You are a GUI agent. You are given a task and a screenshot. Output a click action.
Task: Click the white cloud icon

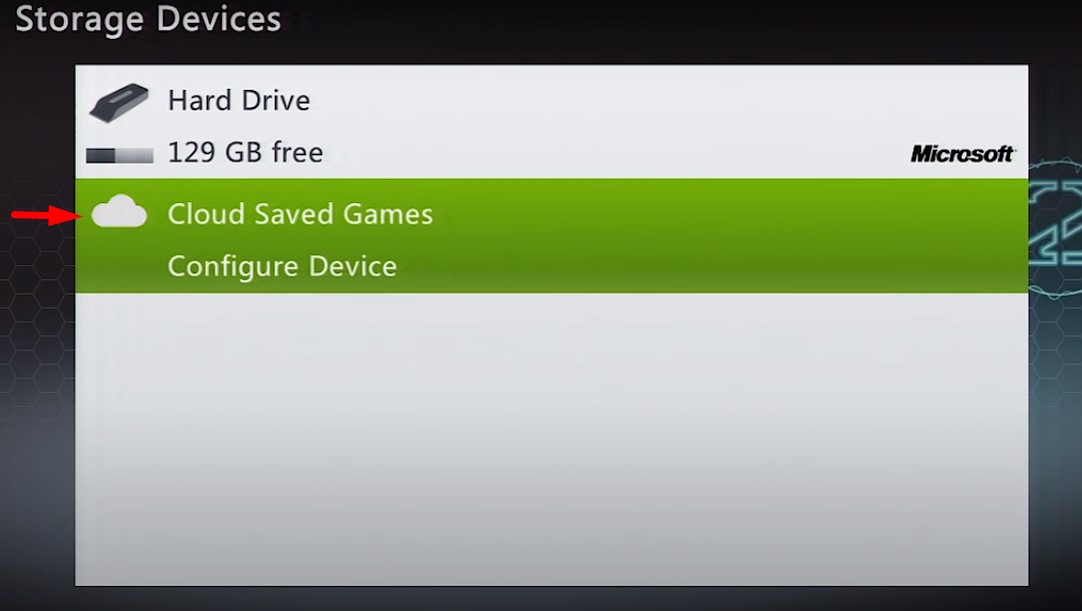(x=119, y=211)
